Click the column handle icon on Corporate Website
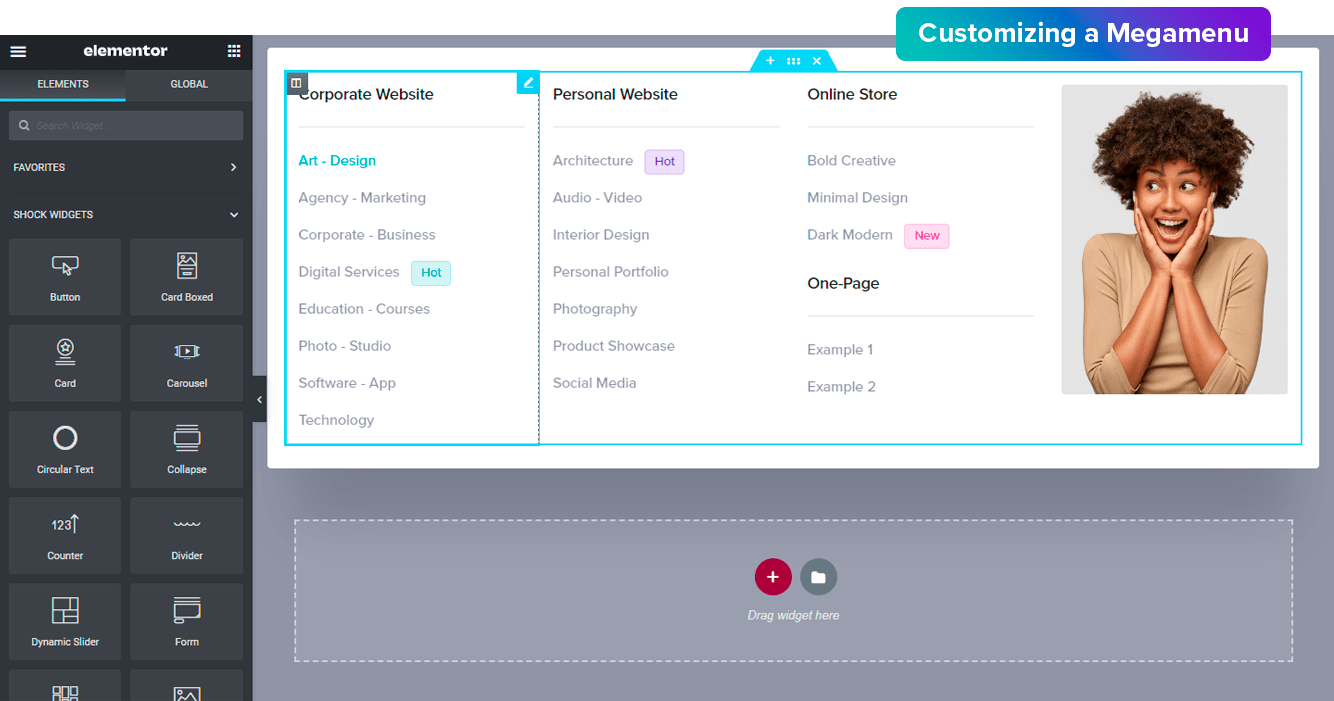Image resolution: width=1334 pixels, height=701 pixels. [297, 83]
